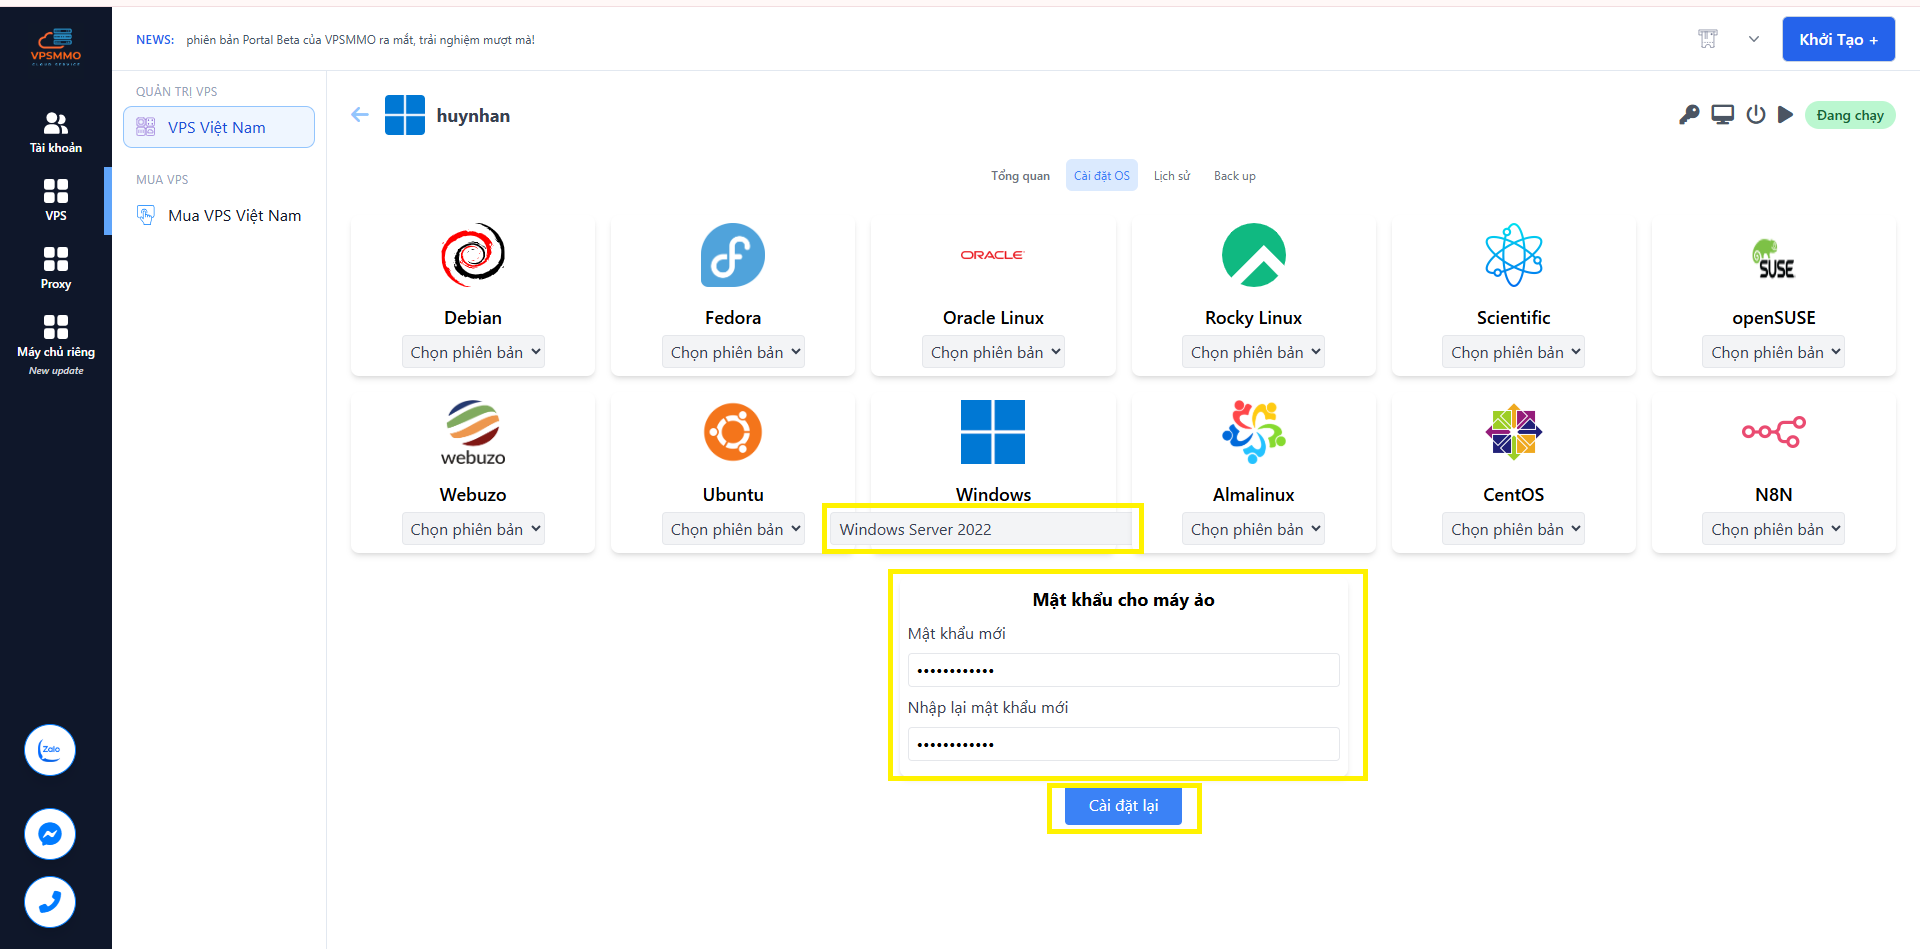Viewport: 1920px width, 949px height.
Task: Click the Khởi Tạo + button
Action: point(1838,40)
